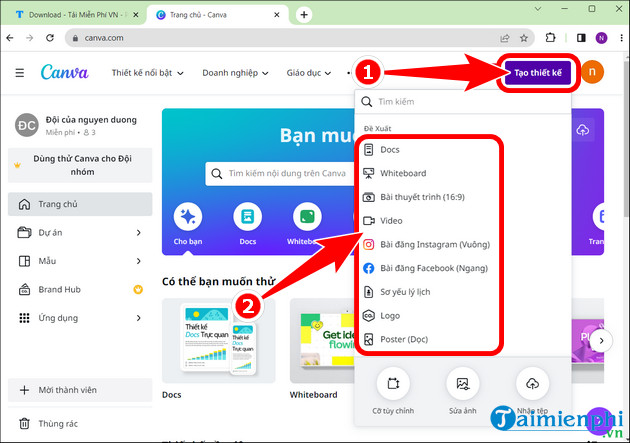
Task: Click the page vertical scrollbar
Action: (626, 139)
